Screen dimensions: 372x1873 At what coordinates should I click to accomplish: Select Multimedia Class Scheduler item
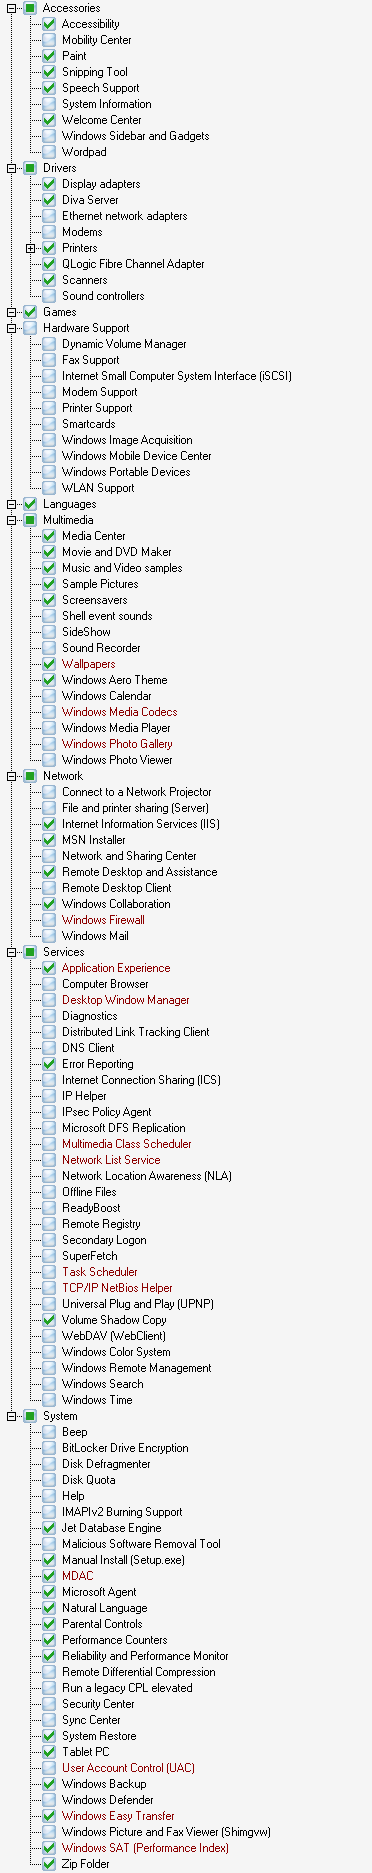pyautogui.click(x=126, y=1144)
